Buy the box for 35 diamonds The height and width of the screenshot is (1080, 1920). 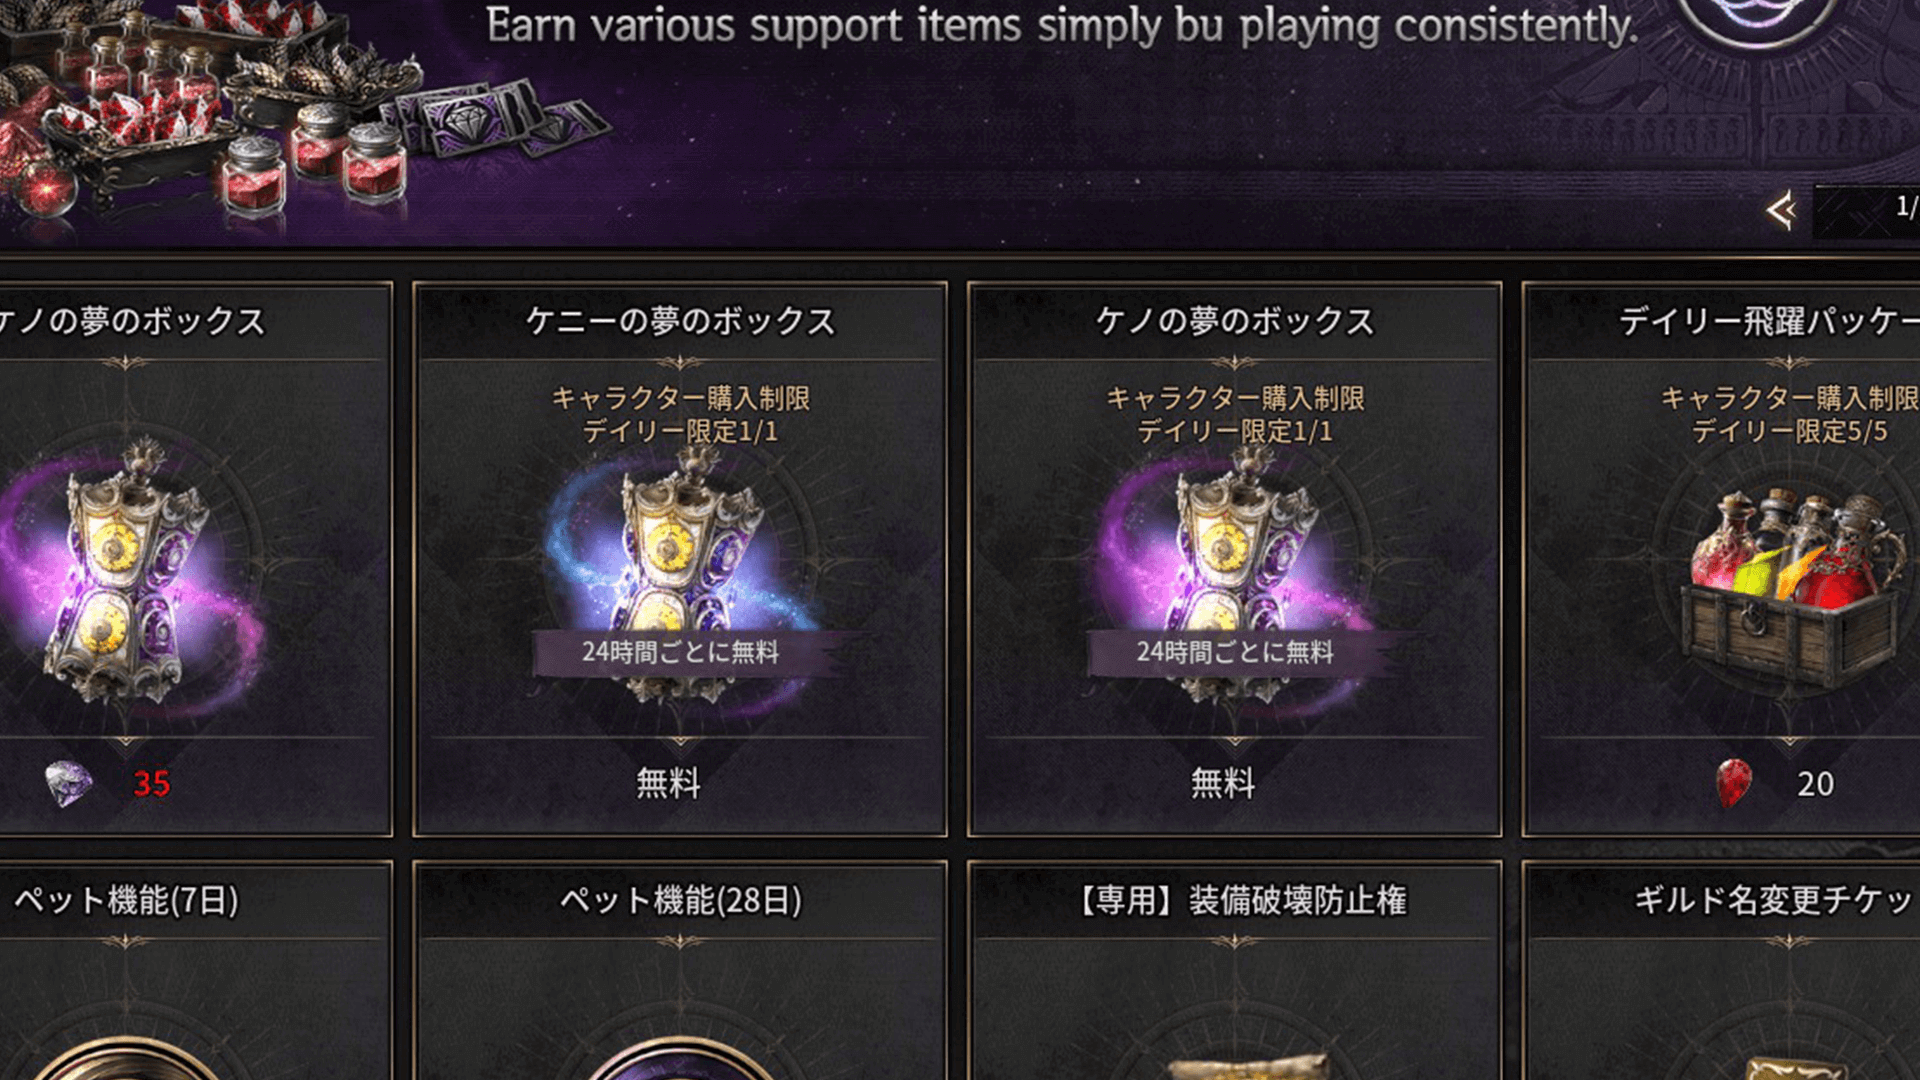pyautogui.click(x=151, y=783)
